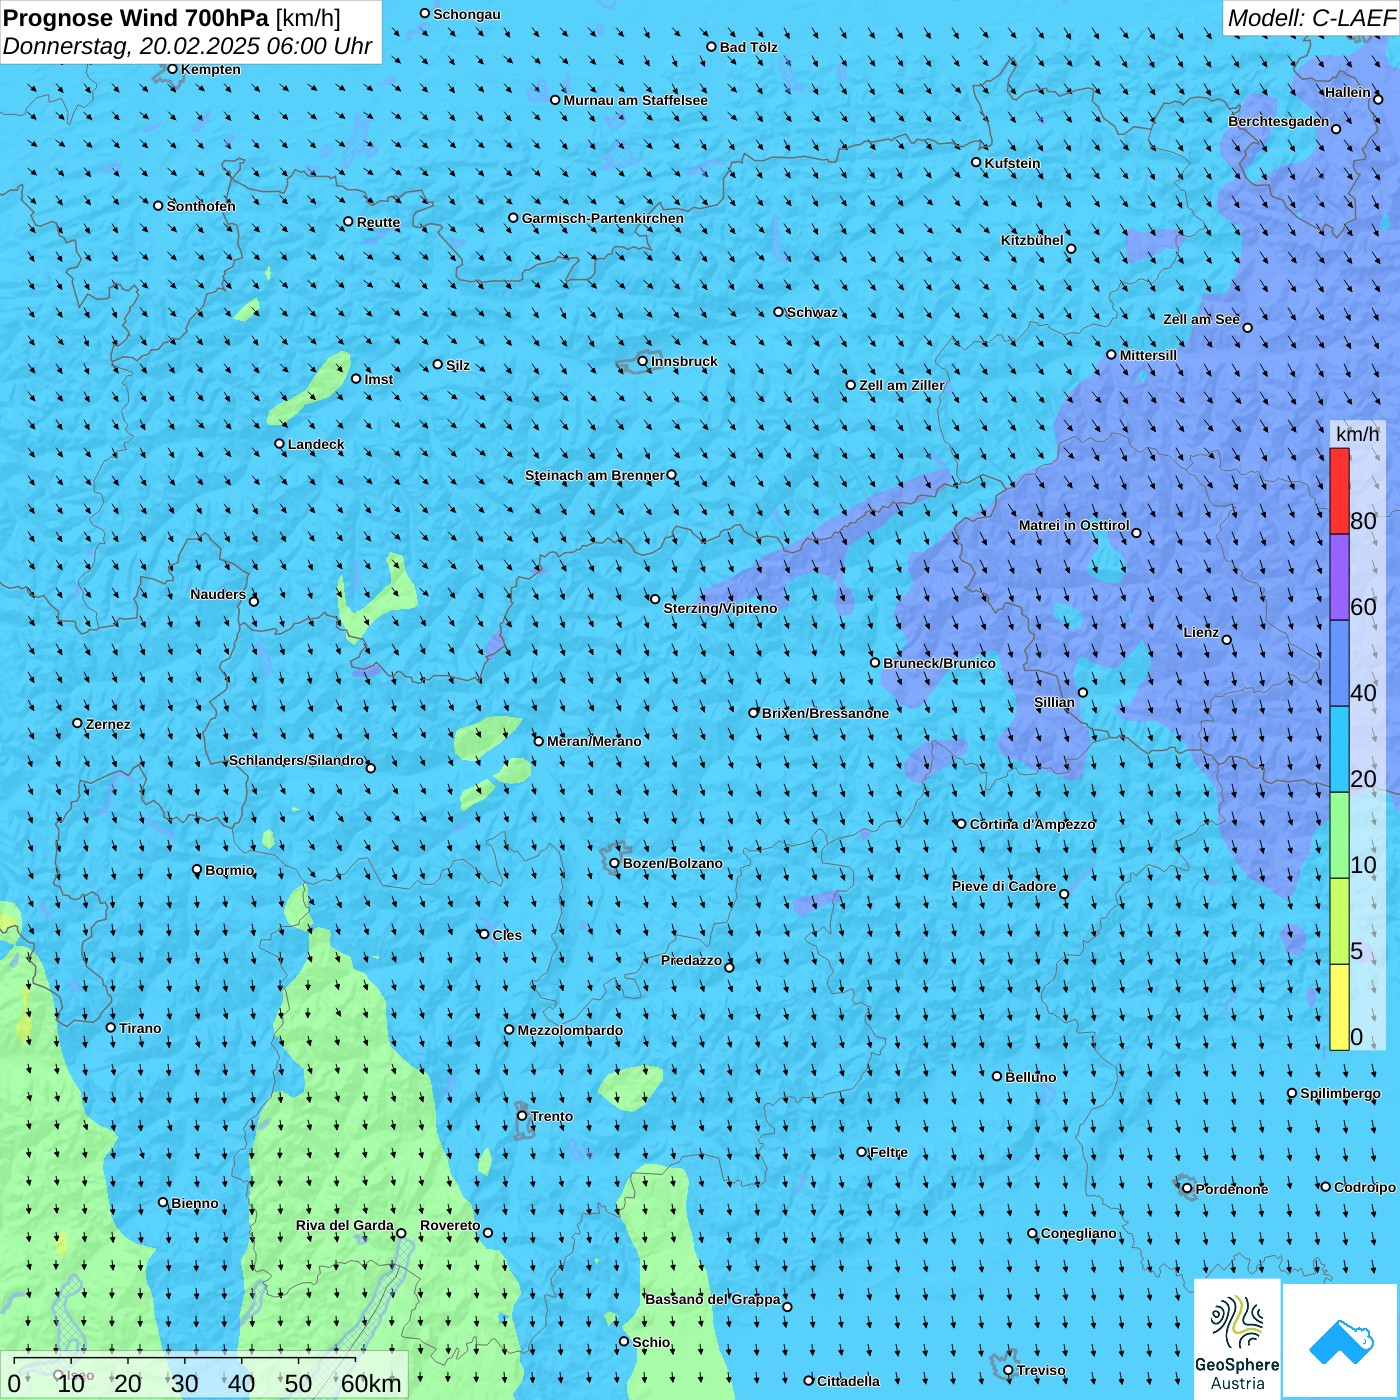Screen dimensions: 1400x1400
Task: Click the cyan 20-40 km/h legend swatch
Action: coord(1339,749)
